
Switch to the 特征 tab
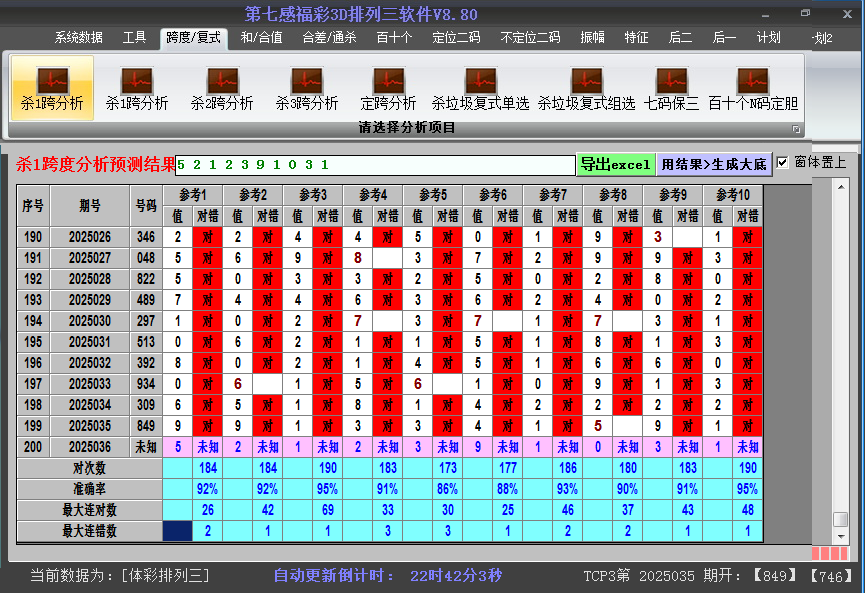(636, 38)
